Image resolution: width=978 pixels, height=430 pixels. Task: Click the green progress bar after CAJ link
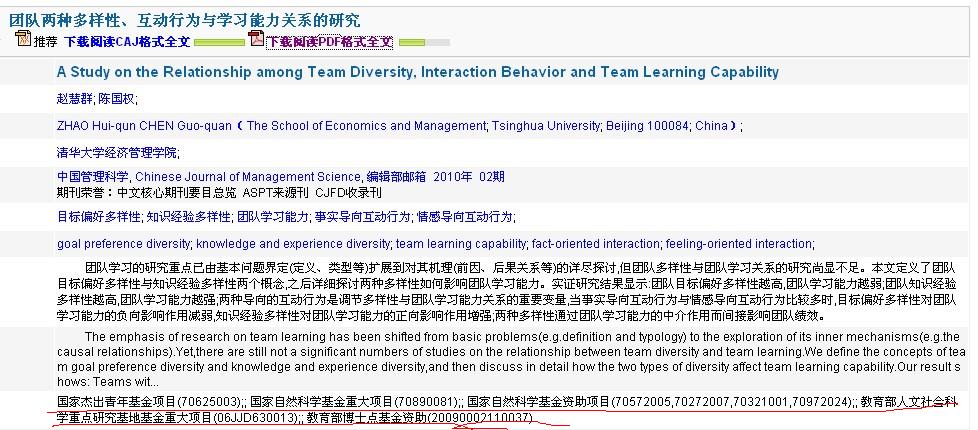pyautogui.click(x=220, y=42)
